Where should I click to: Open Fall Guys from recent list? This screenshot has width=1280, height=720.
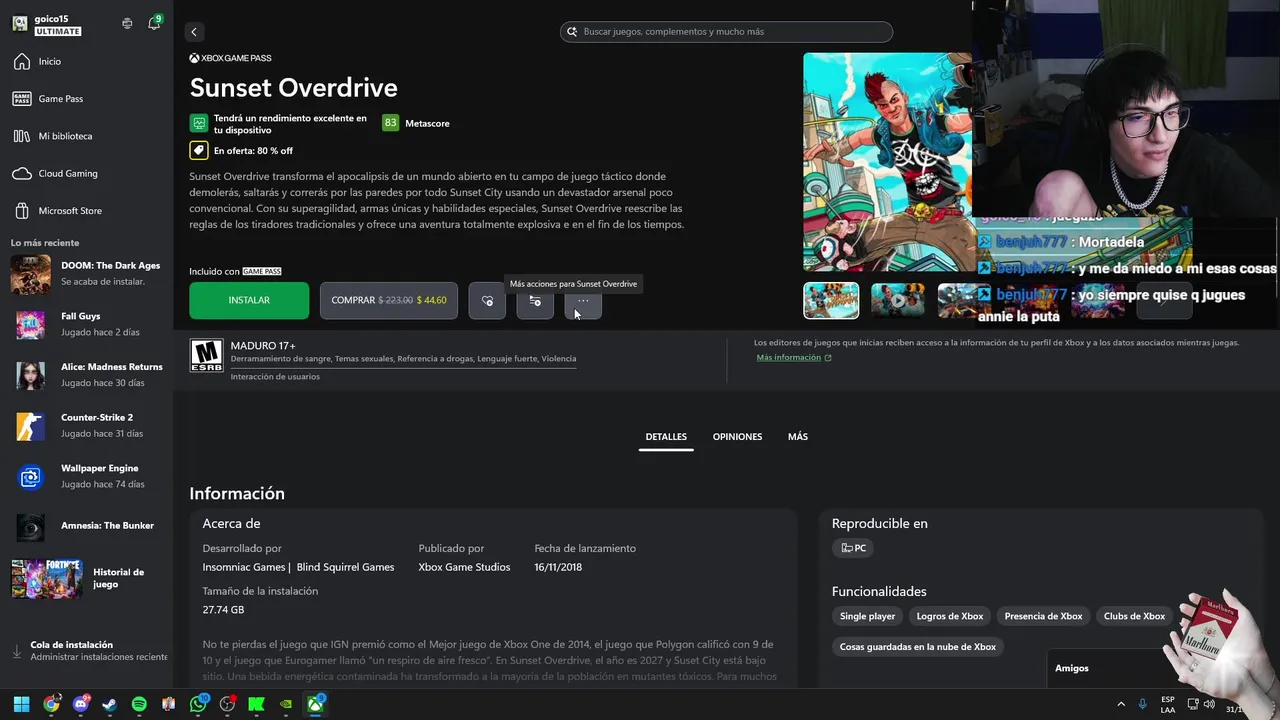pyautogui.click(x=88, y=324)
